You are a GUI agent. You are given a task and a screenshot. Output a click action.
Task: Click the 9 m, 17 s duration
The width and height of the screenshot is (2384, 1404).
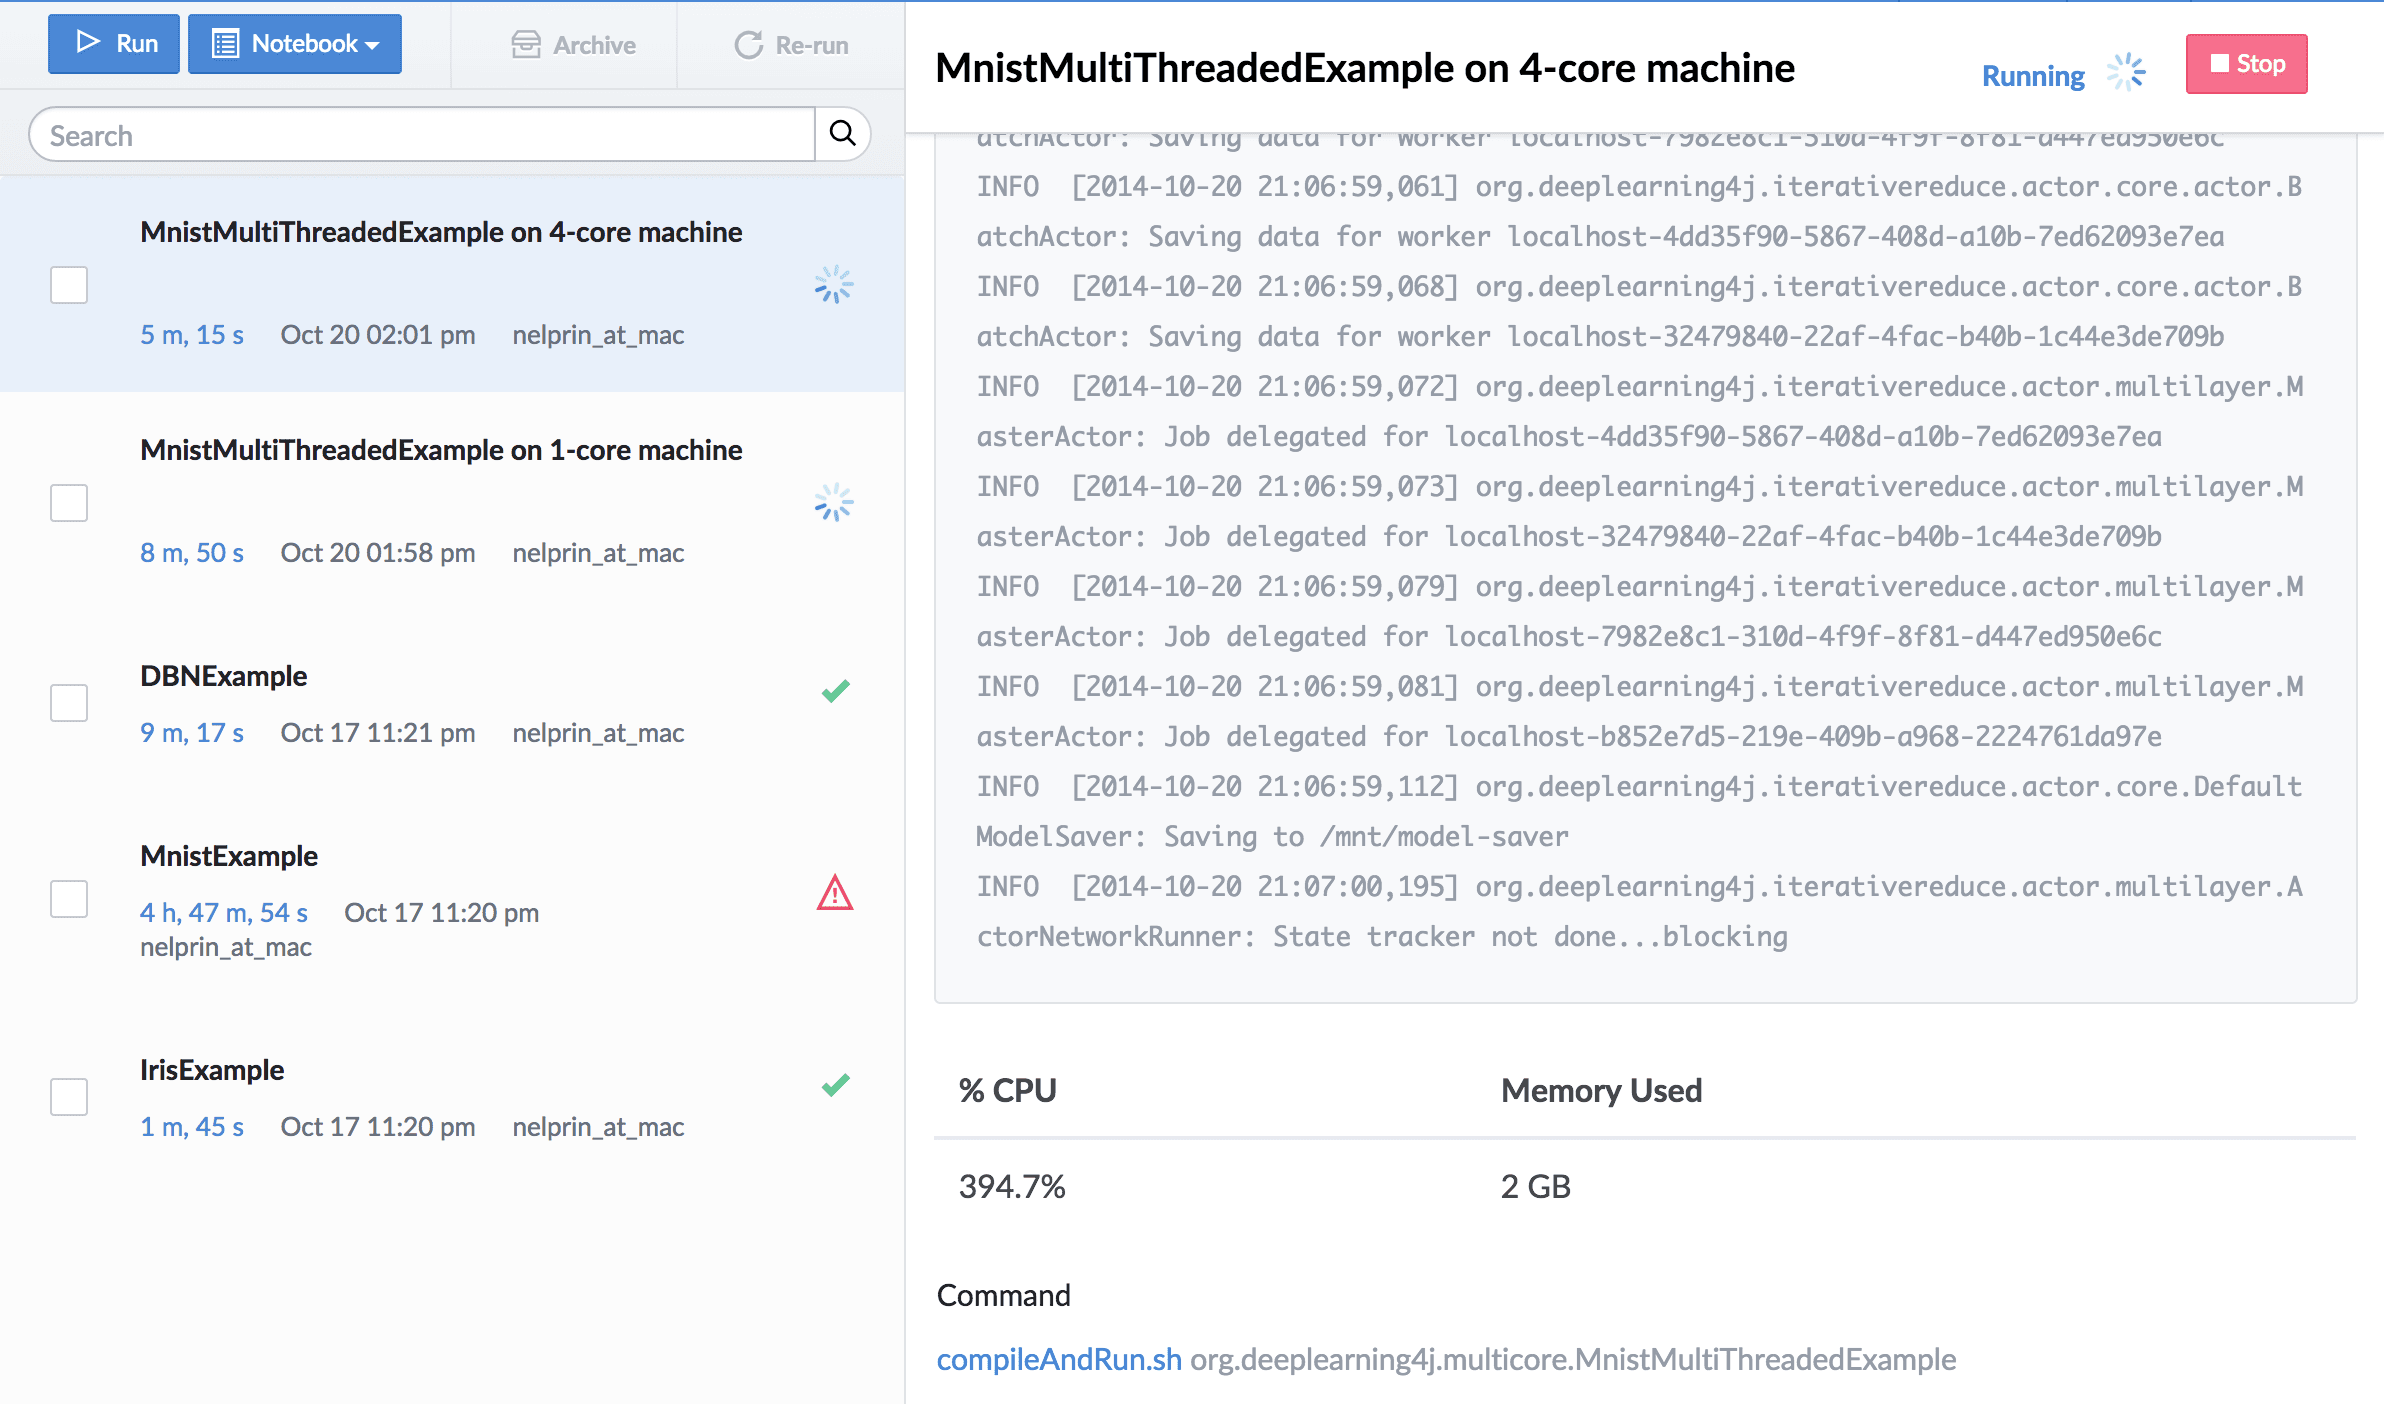tap(192, 733)
